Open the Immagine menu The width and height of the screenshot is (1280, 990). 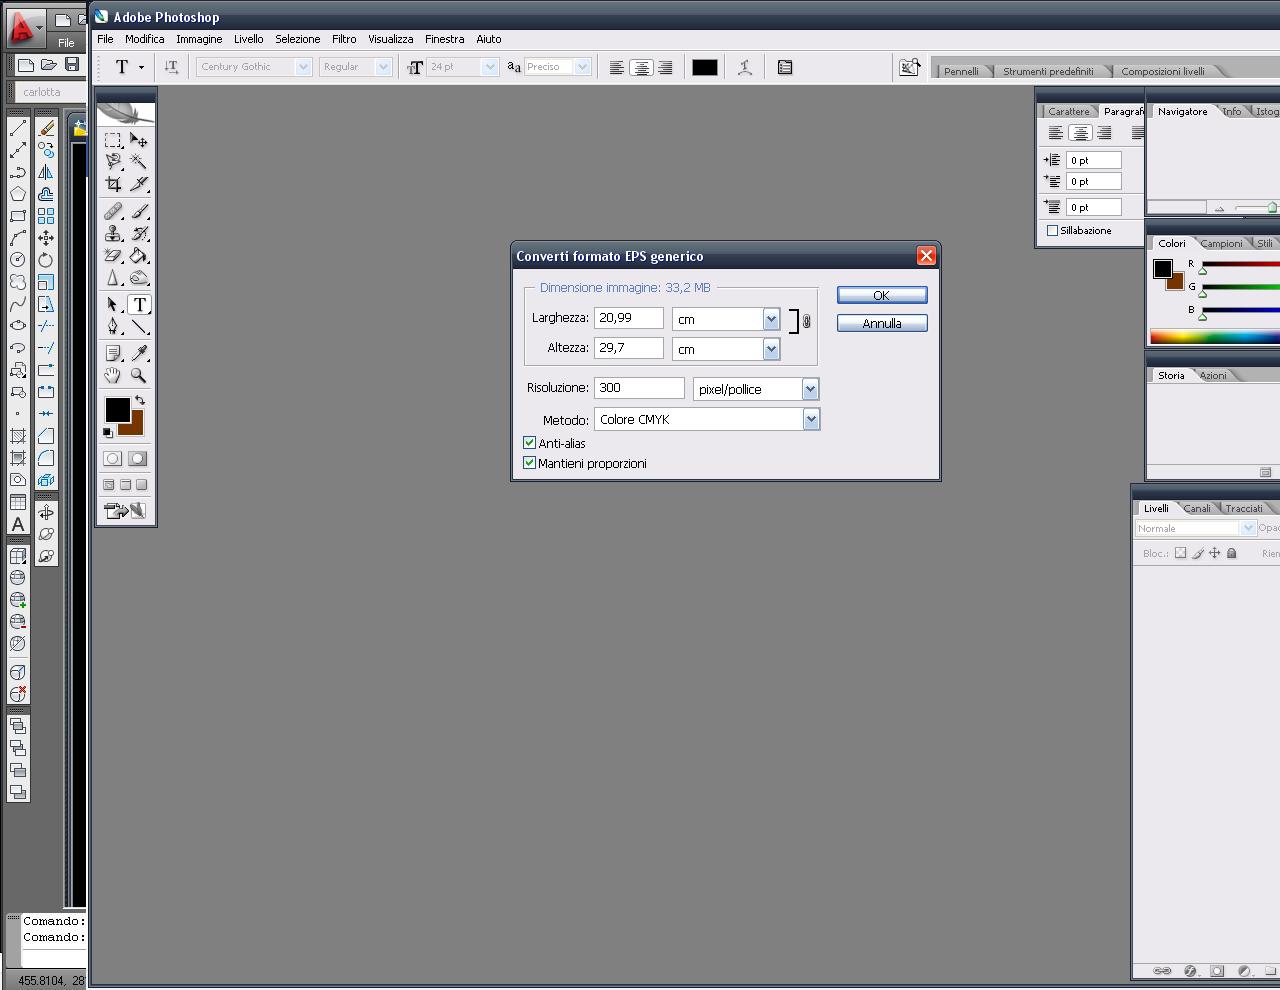[199, 39]
